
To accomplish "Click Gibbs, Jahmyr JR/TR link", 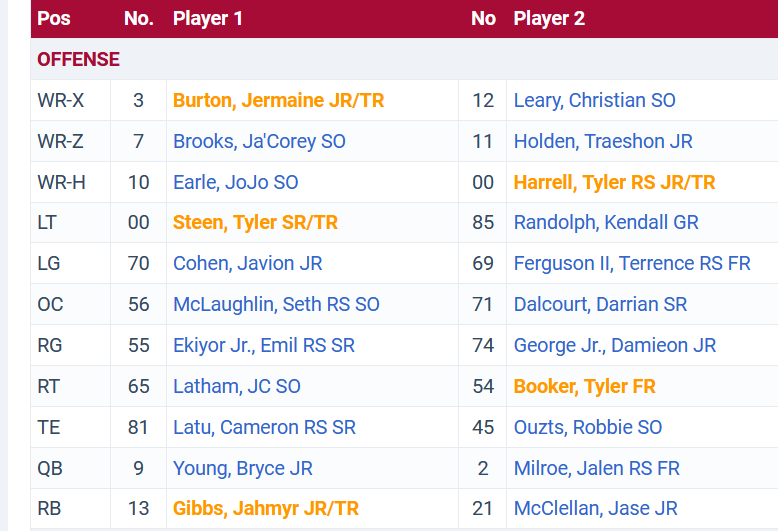I will (x=265, y=508).
